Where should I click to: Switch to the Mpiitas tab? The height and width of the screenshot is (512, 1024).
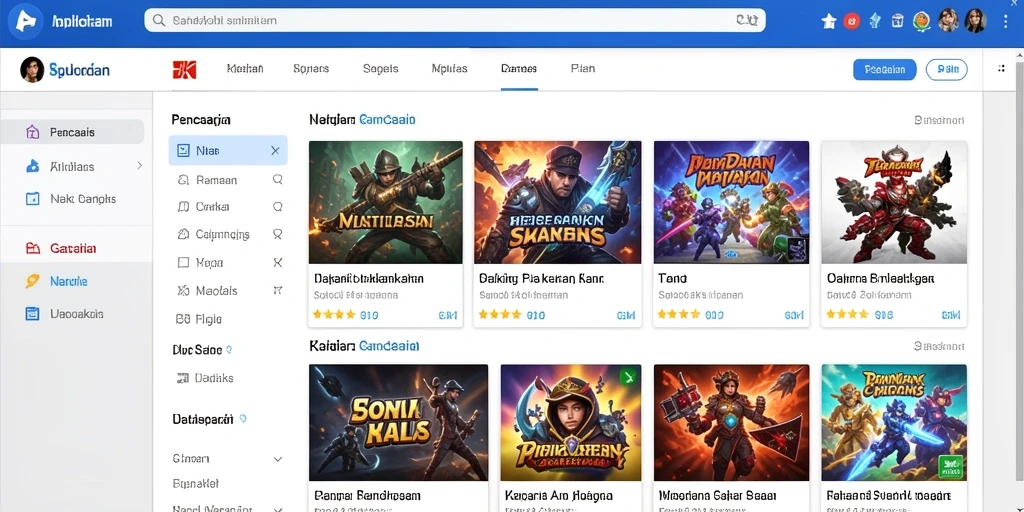coord(449,69)
